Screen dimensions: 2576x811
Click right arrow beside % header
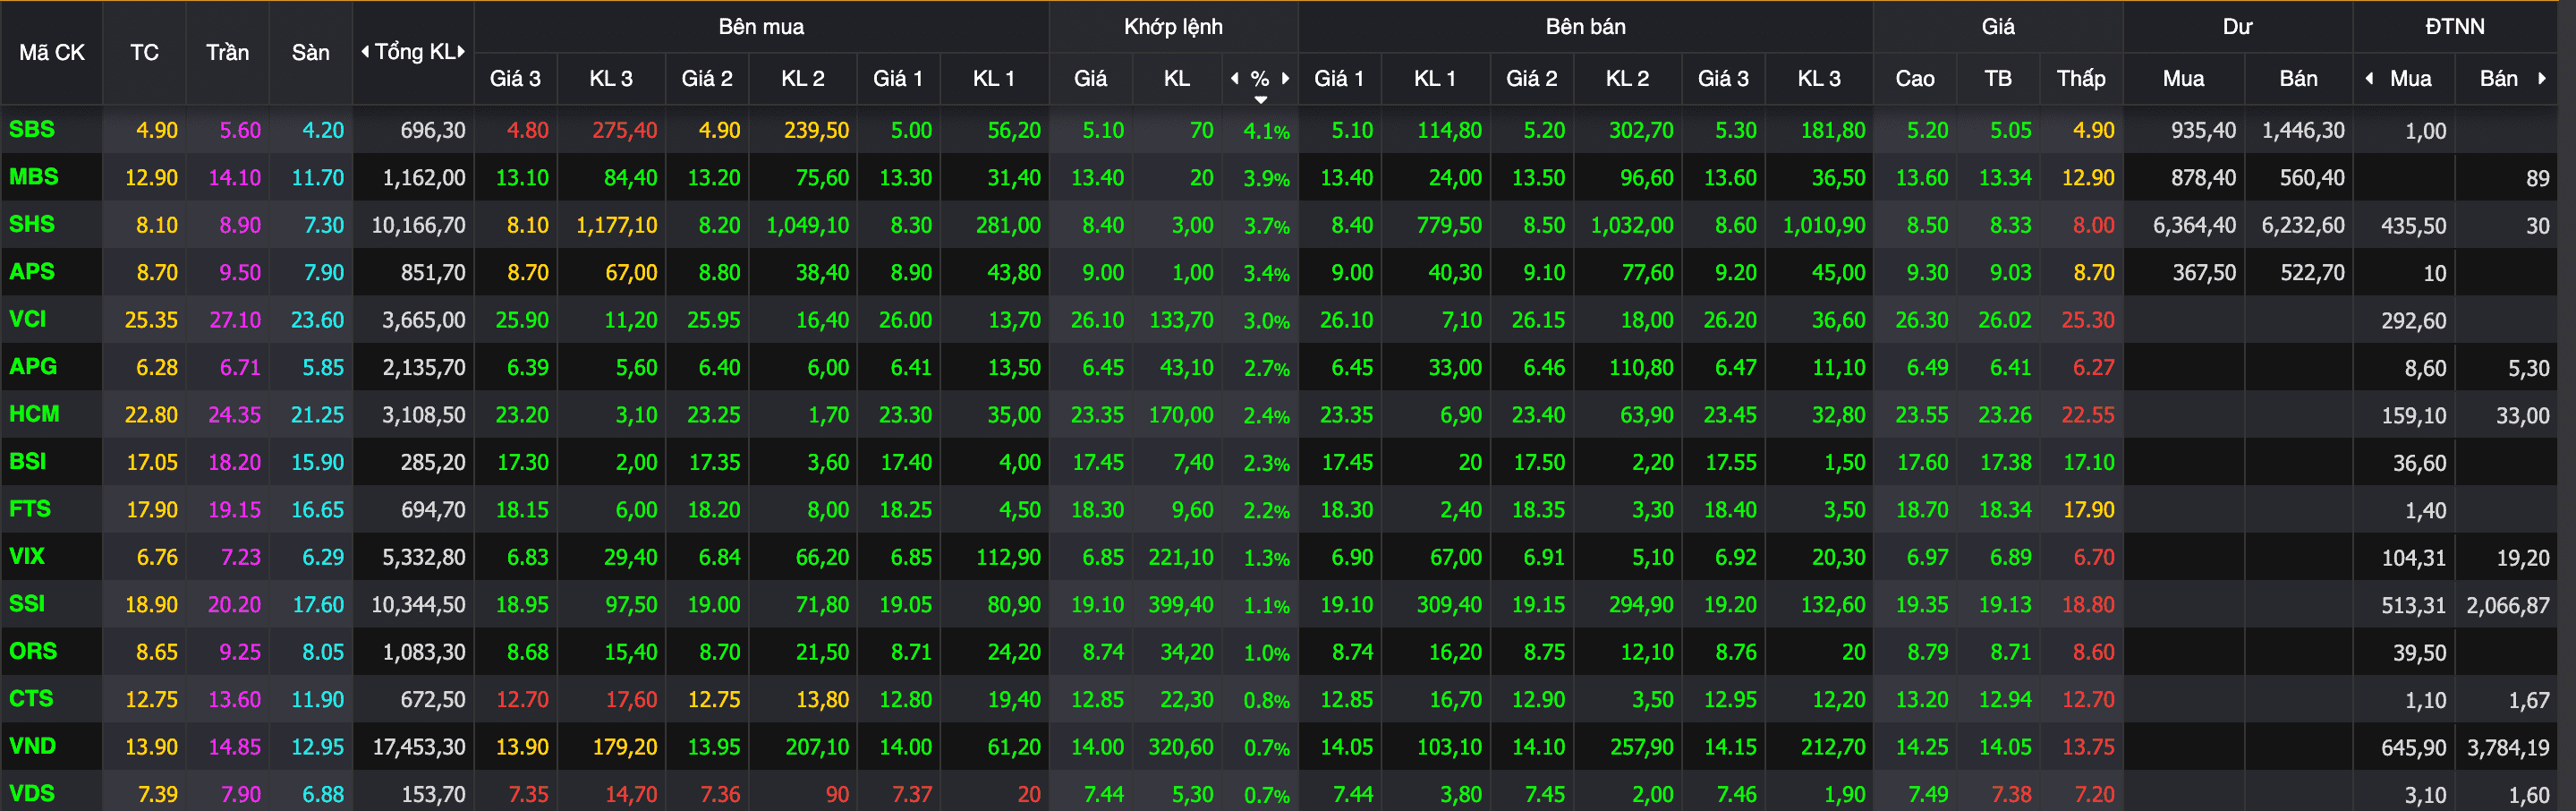tap(1285, 78)
